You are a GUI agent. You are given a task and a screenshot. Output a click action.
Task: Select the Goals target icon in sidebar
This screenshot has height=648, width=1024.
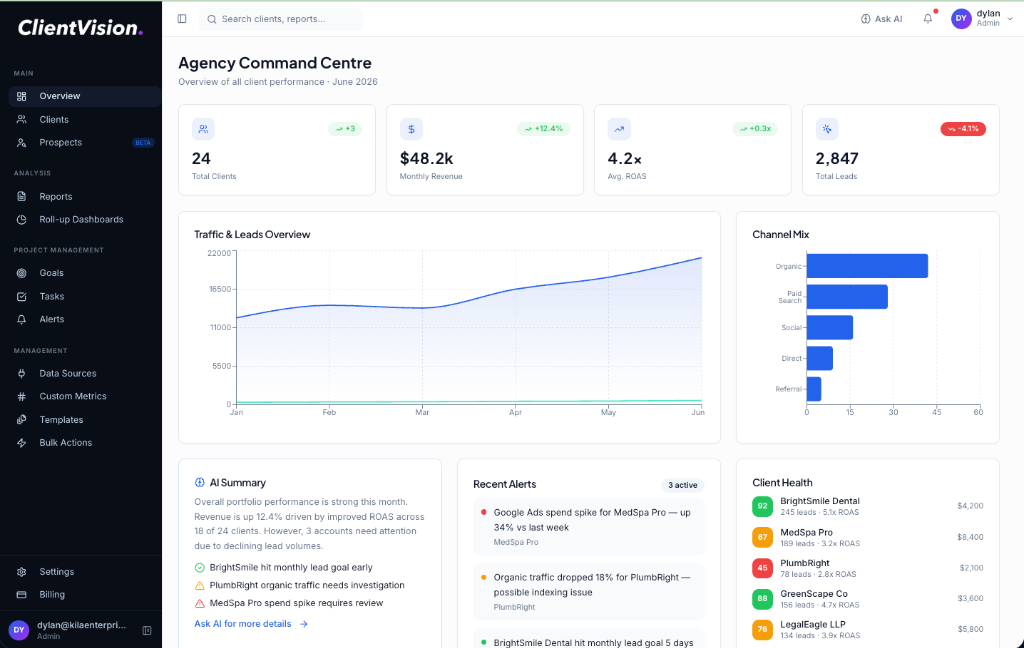tap(22, 272)
